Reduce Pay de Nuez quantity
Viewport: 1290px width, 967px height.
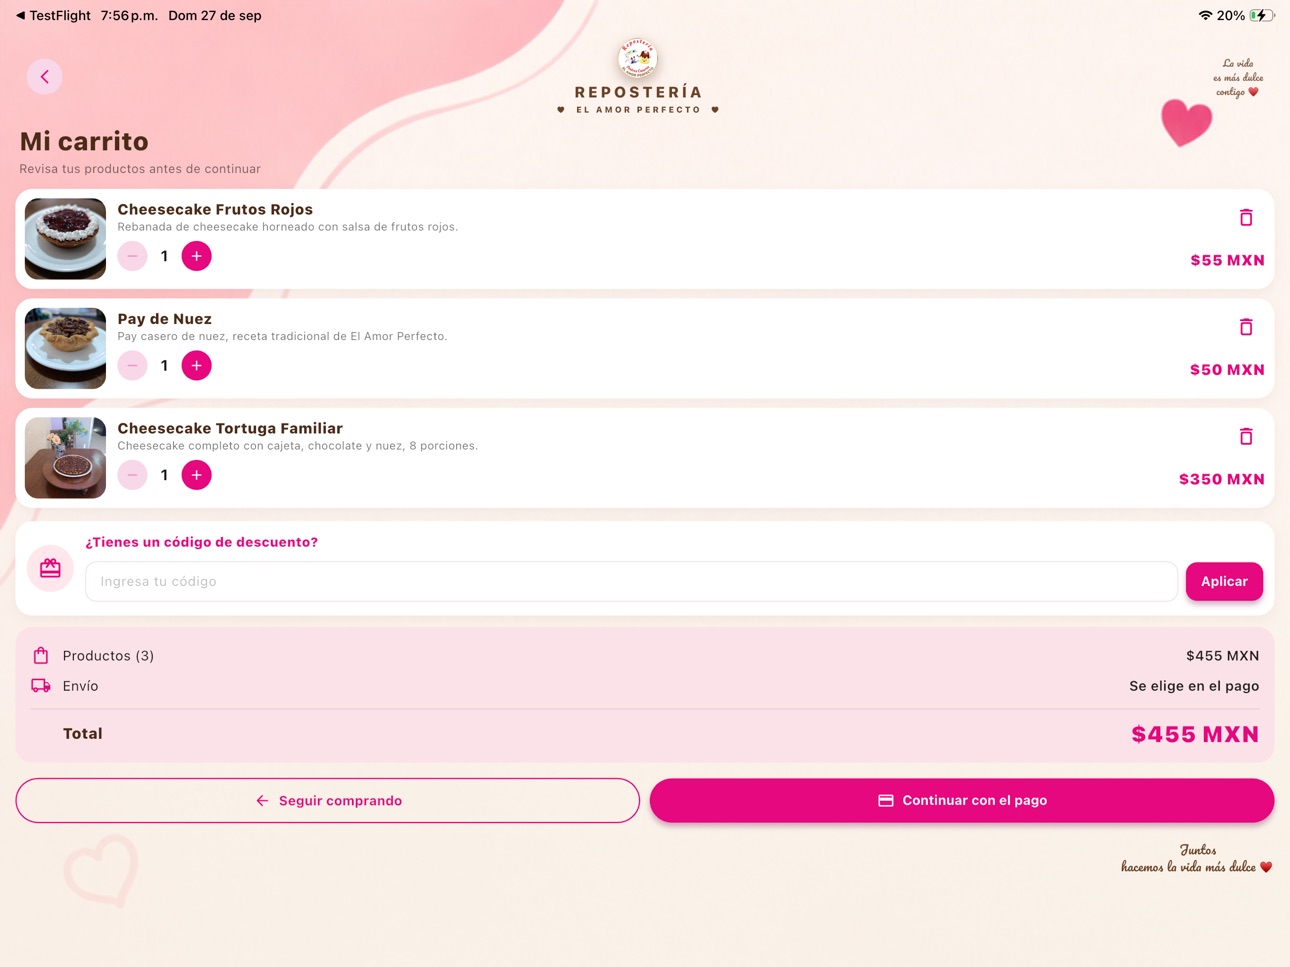click(x=132, y=366)
